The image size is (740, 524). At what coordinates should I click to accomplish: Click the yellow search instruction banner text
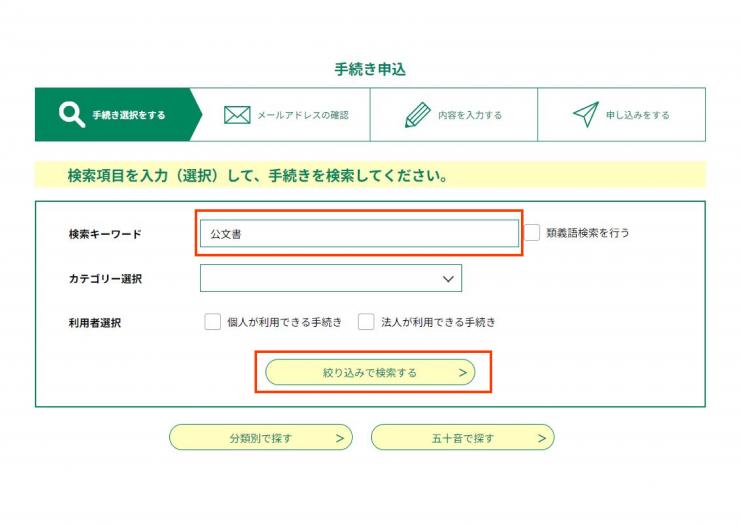click(x=258, y=176)
